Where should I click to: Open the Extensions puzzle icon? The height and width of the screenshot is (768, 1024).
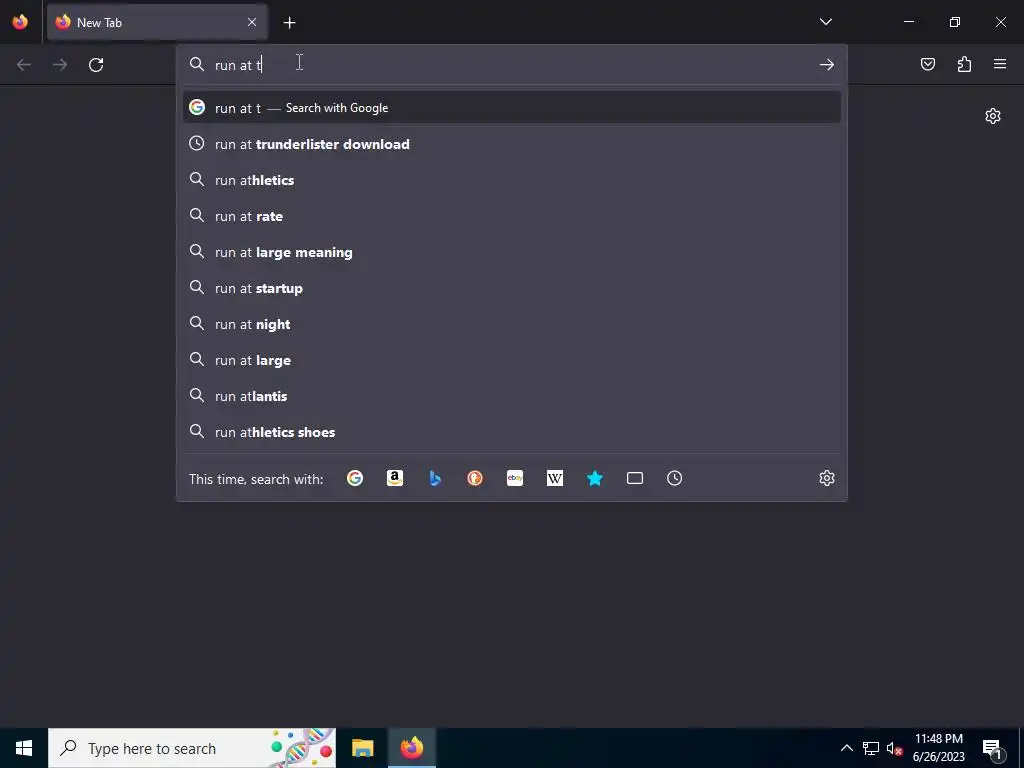(964, 64)
